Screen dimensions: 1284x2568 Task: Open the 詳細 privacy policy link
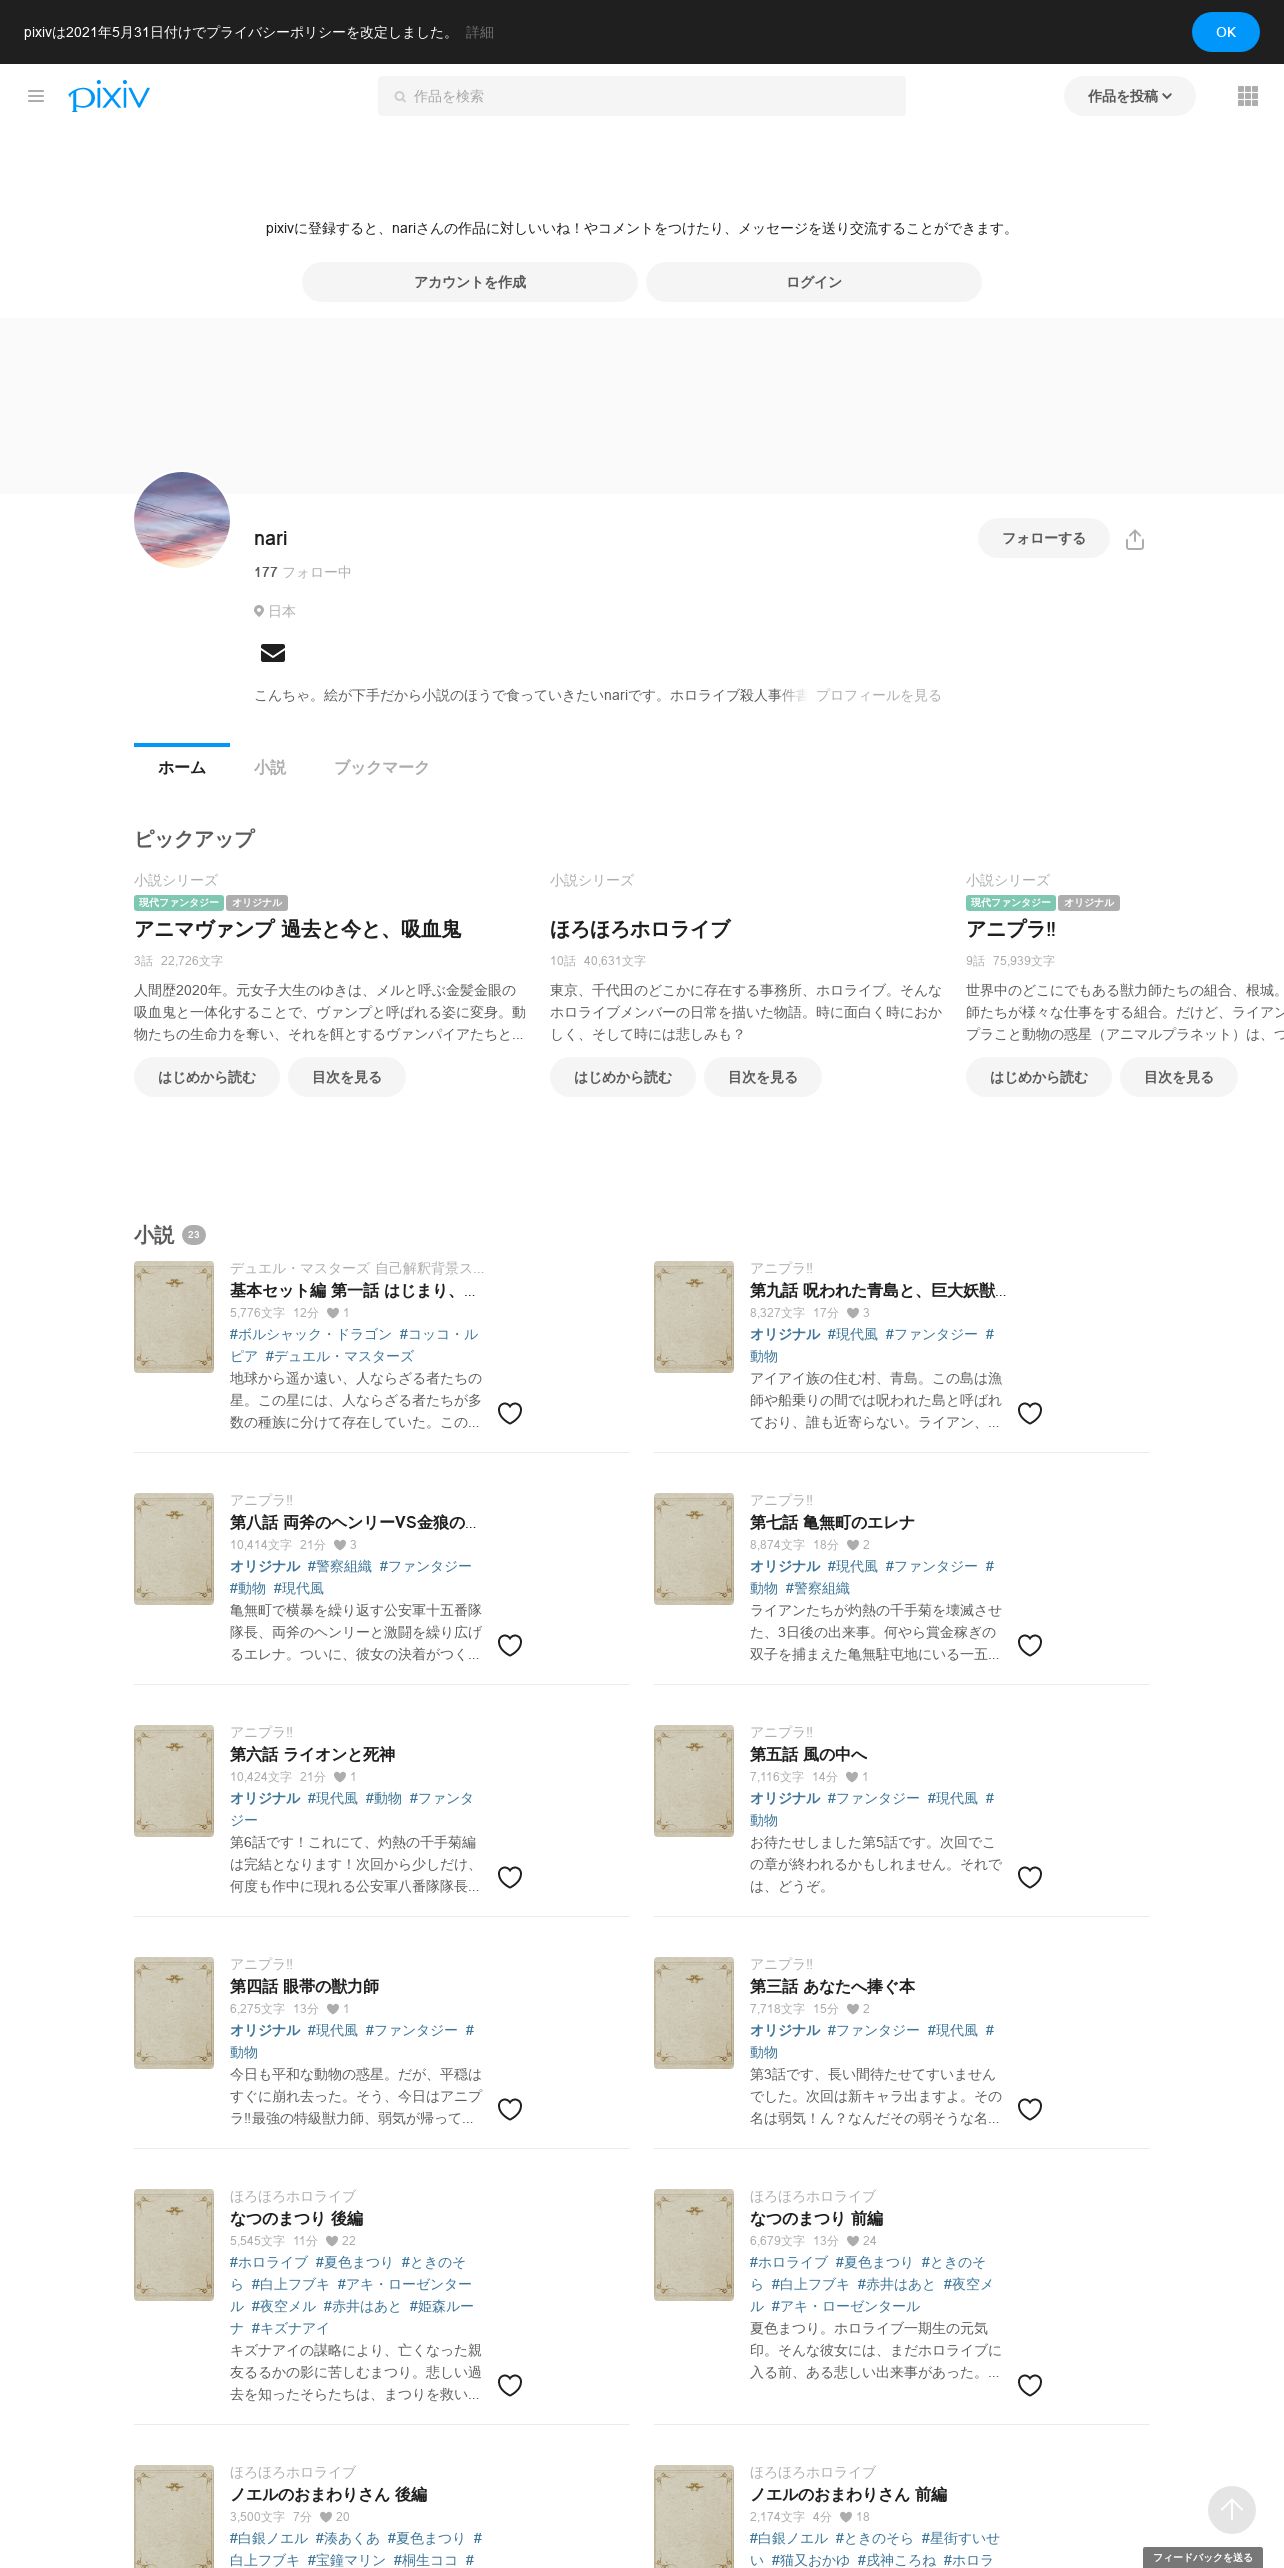480,32
